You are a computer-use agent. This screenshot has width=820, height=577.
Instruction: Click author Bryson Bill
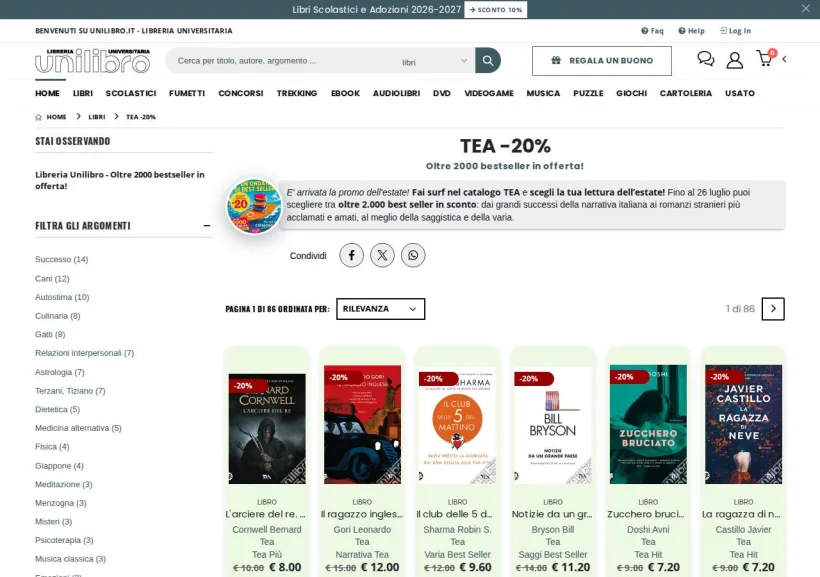click(x=553, y=530)
